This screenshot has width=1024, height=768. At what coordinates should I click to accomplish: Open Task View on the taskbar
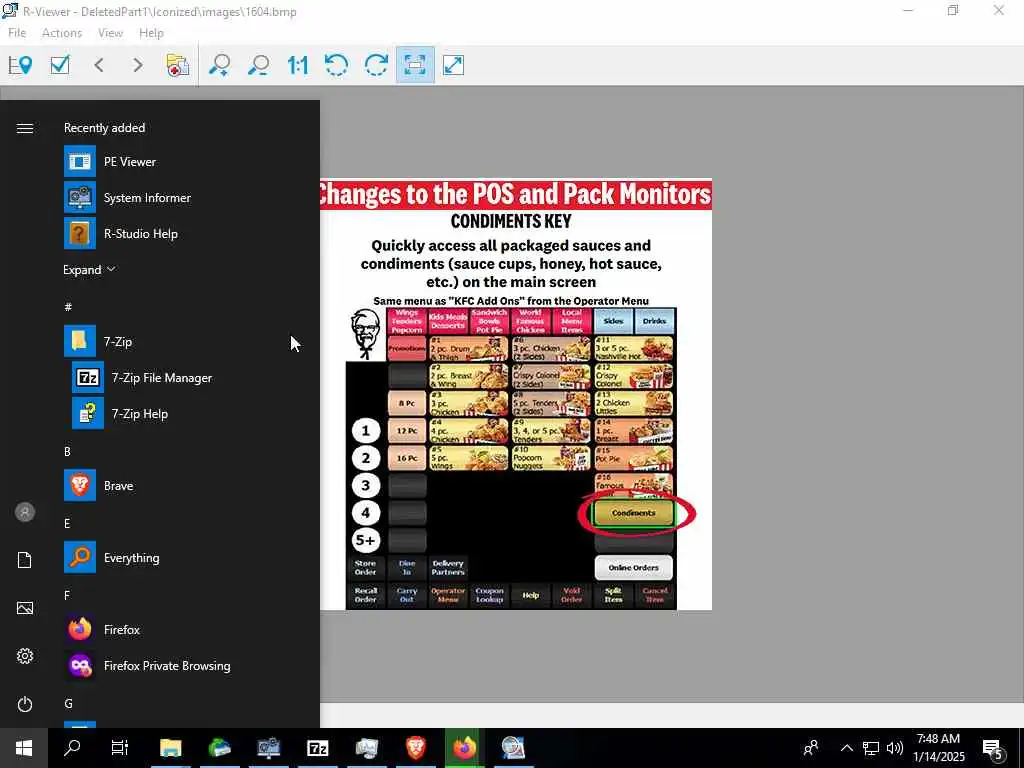point(120,748)
